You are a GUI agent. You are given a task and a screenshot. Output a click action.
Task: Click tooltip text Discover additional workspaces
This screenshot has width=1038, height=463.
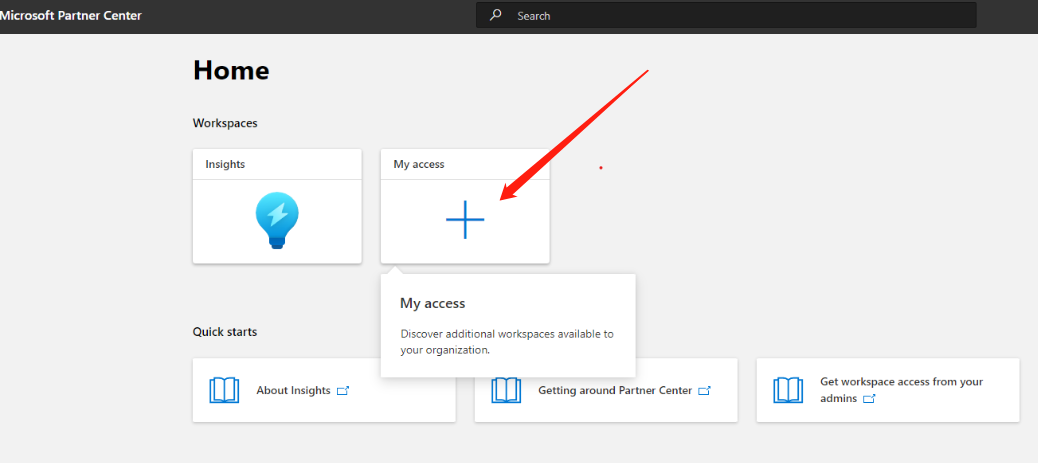(x=507, y=342)
